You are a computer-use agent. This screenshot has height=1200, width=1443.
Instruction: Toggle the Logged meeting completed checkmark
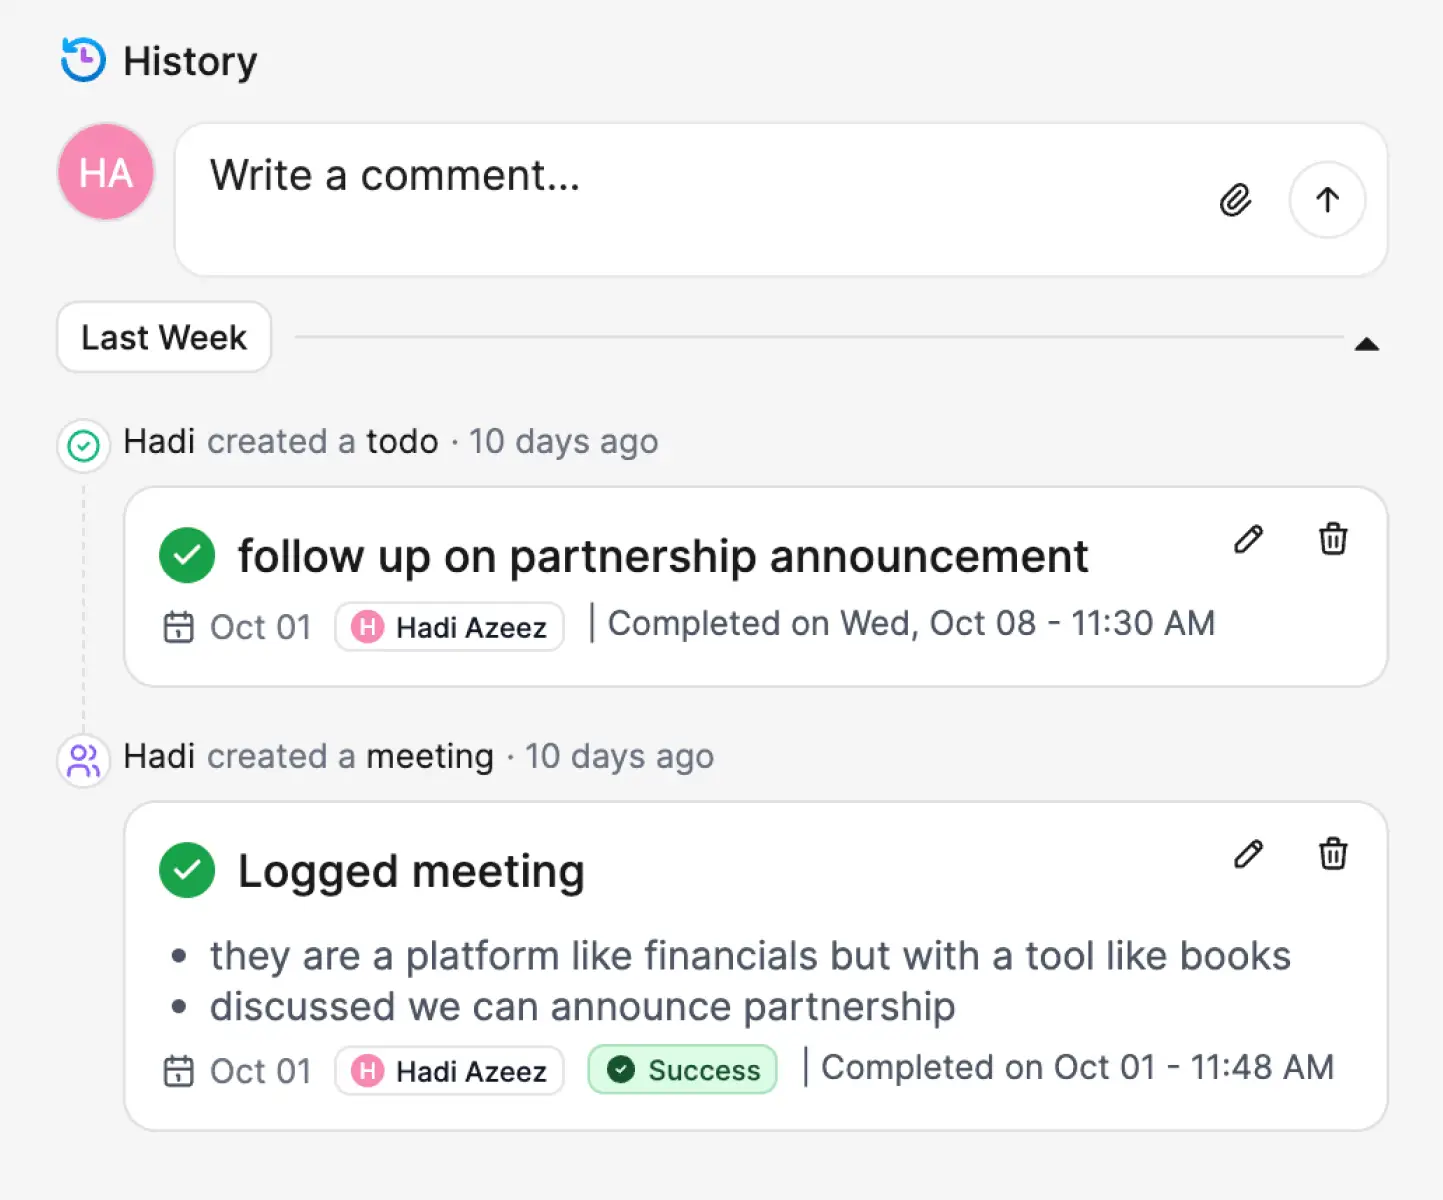tap(187, 871)
